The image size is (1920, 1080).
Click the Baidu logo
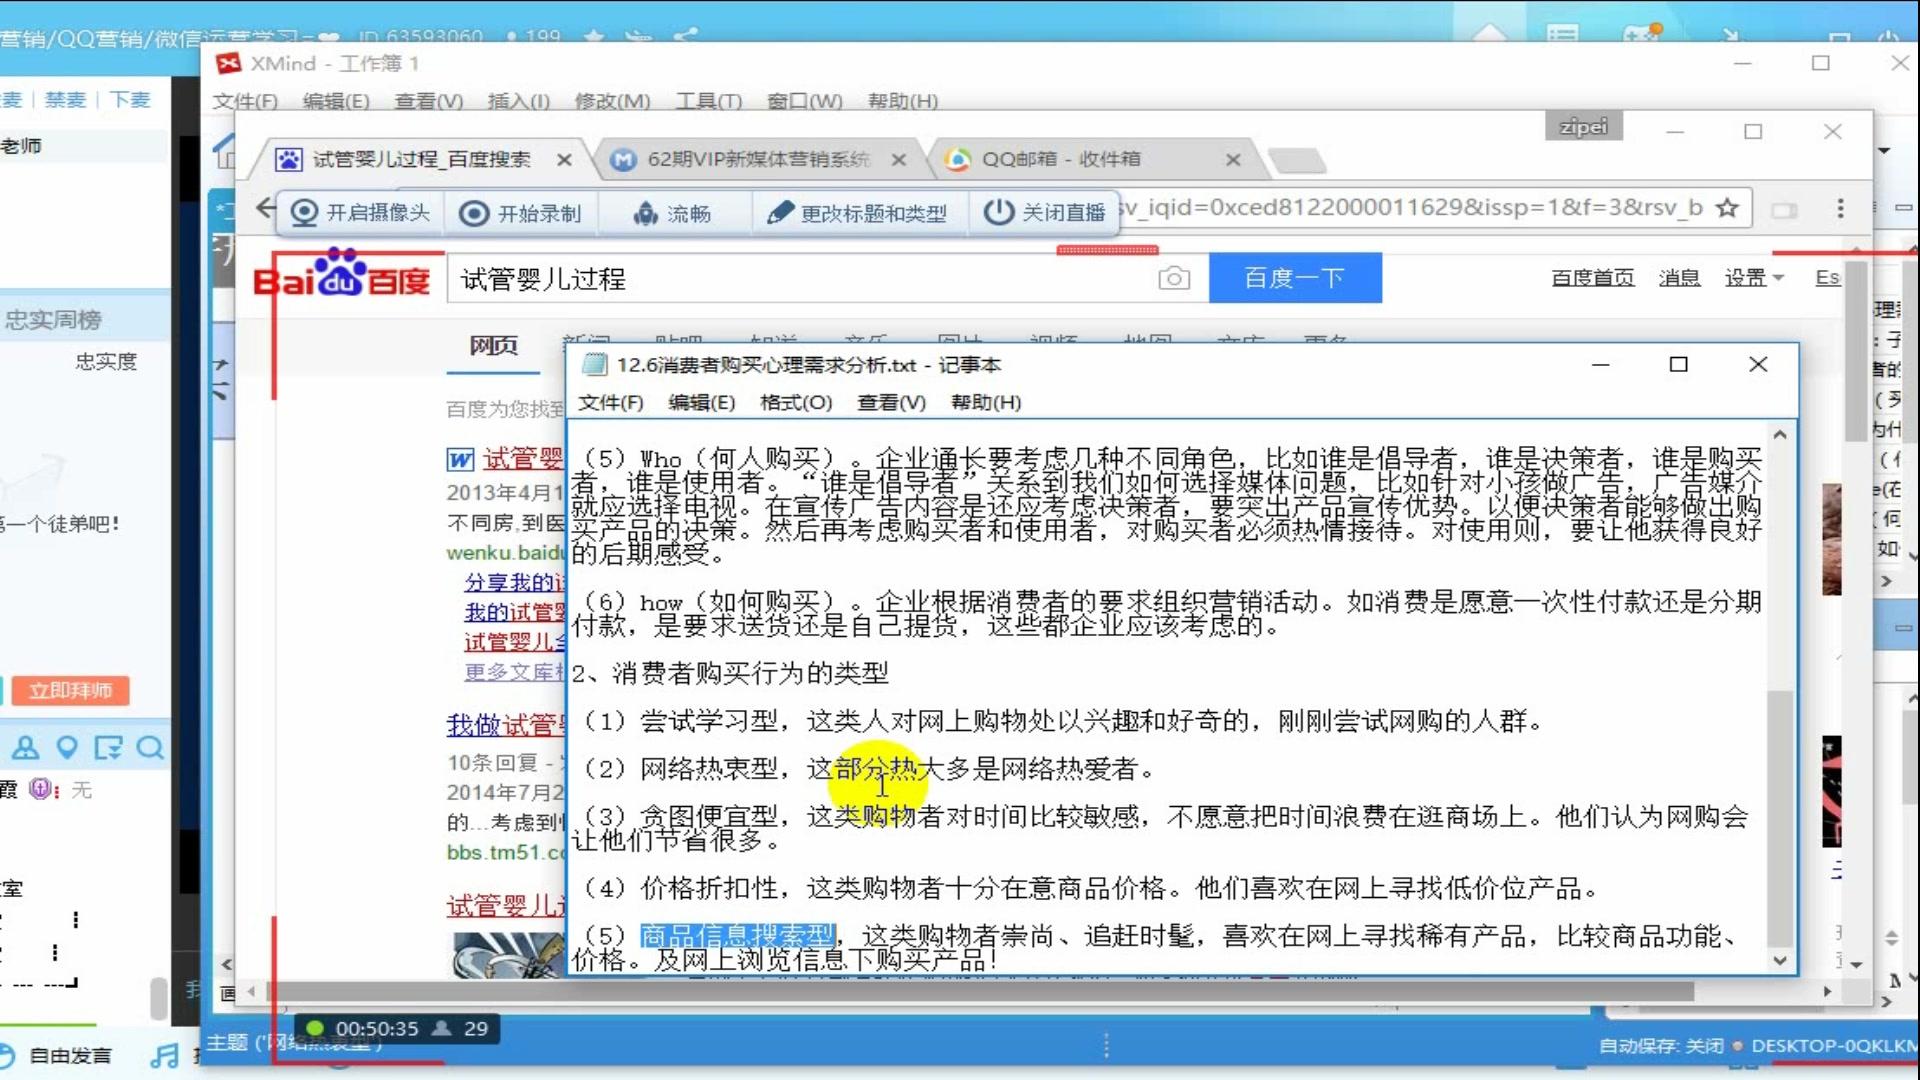click(x=342, y=274)
